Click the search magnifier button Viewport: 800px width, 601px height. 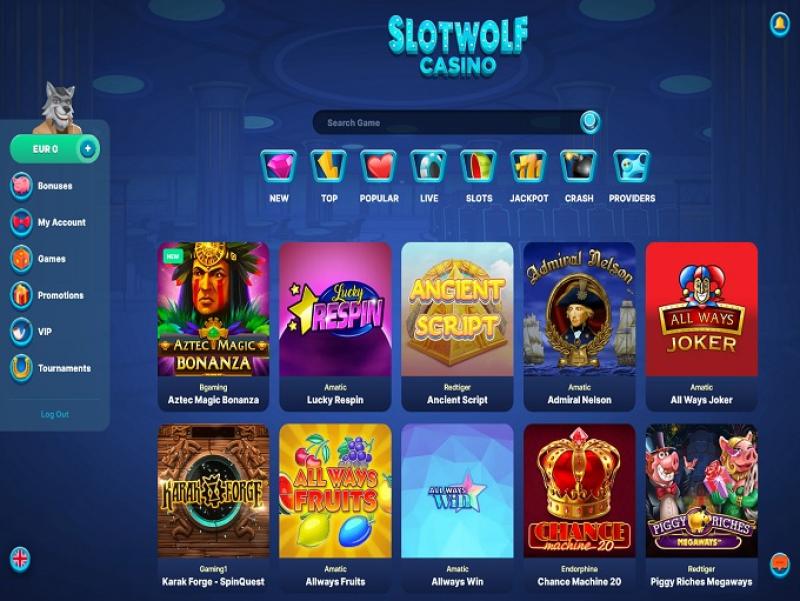click(x=590, y=122)
